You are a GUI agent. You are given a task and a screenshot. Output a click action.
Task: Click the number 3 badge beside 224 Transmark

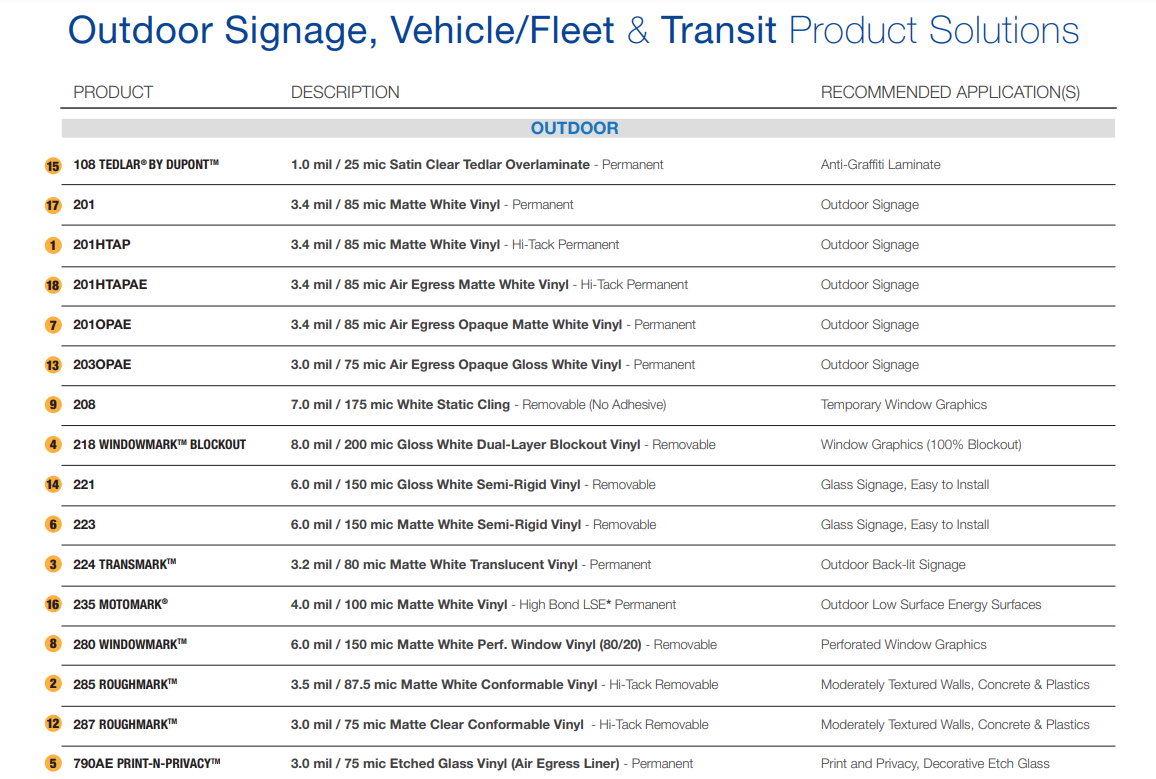coord(53,565)
